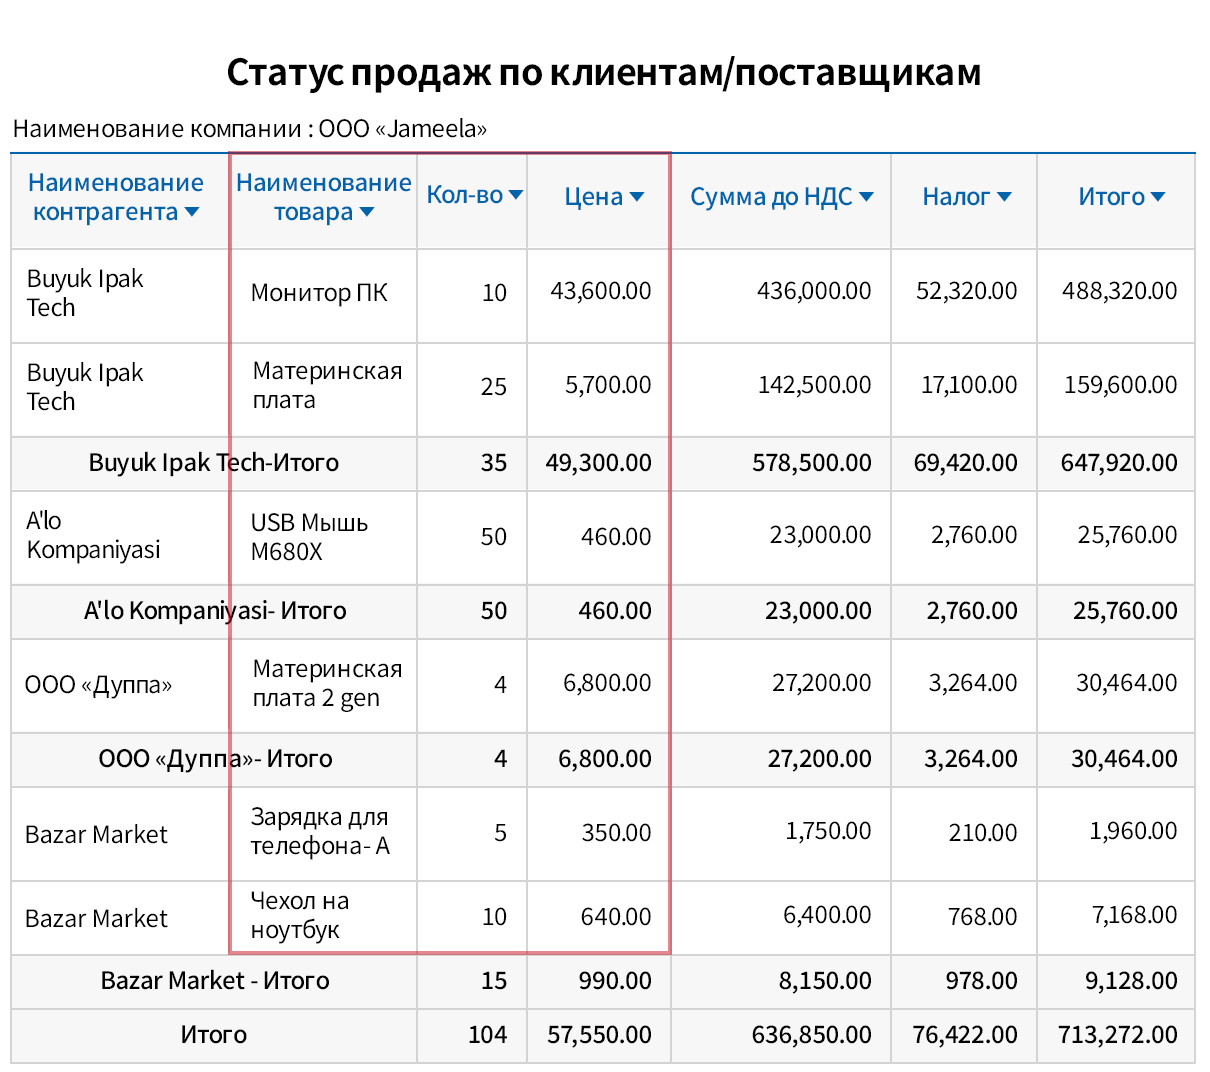Activate the Кол-во column sort icon
1210x1072 pixels.
pos(515,196)
